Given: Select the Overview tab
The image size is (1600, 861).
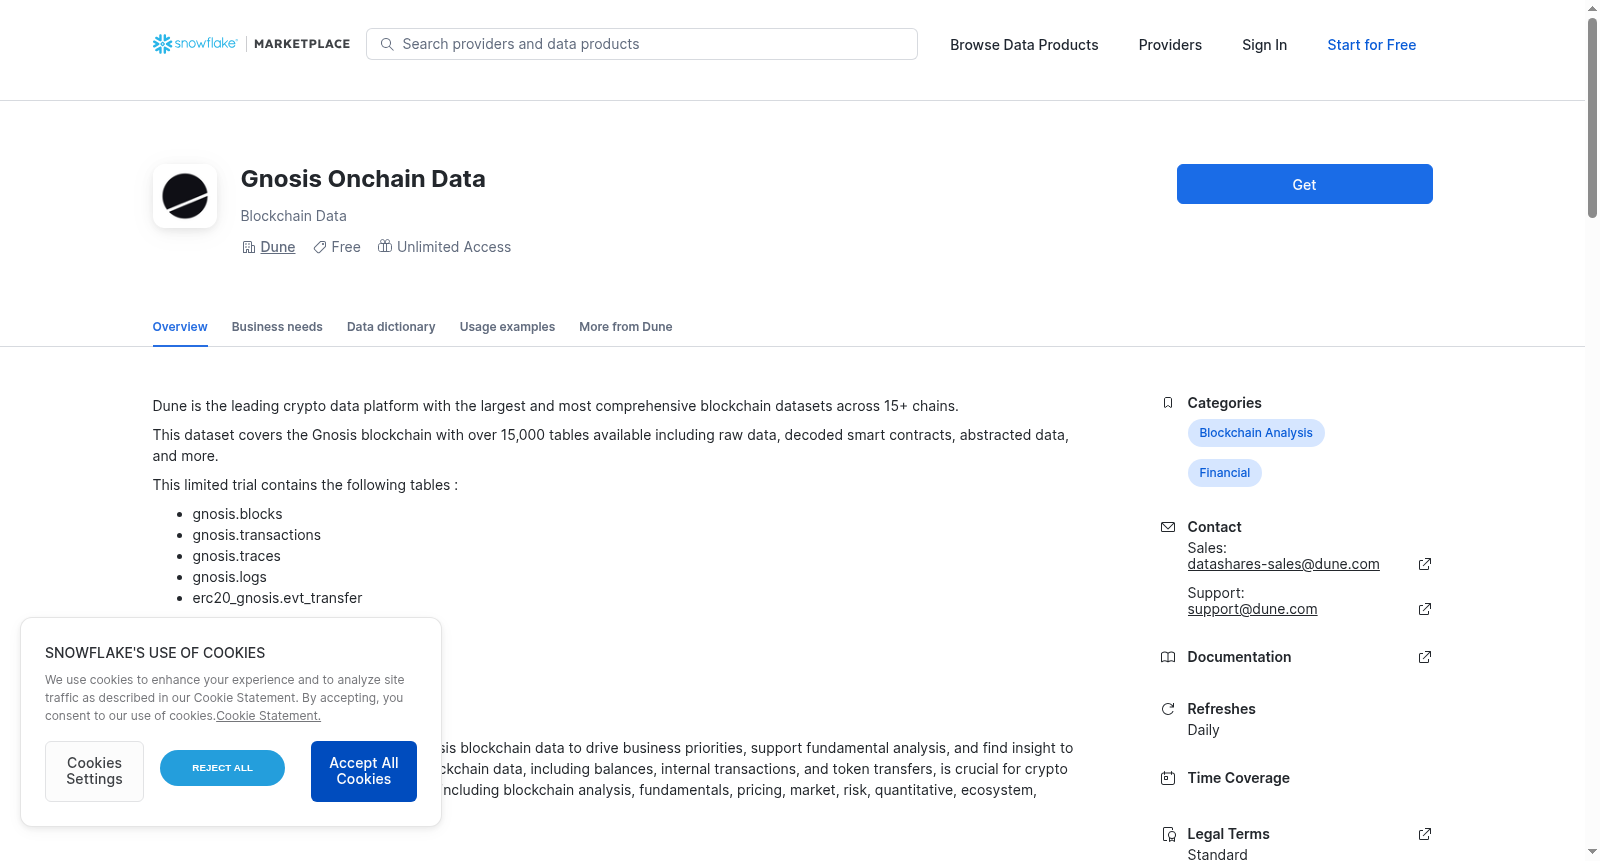Looking at the screenshot, I should coord(180,327).
